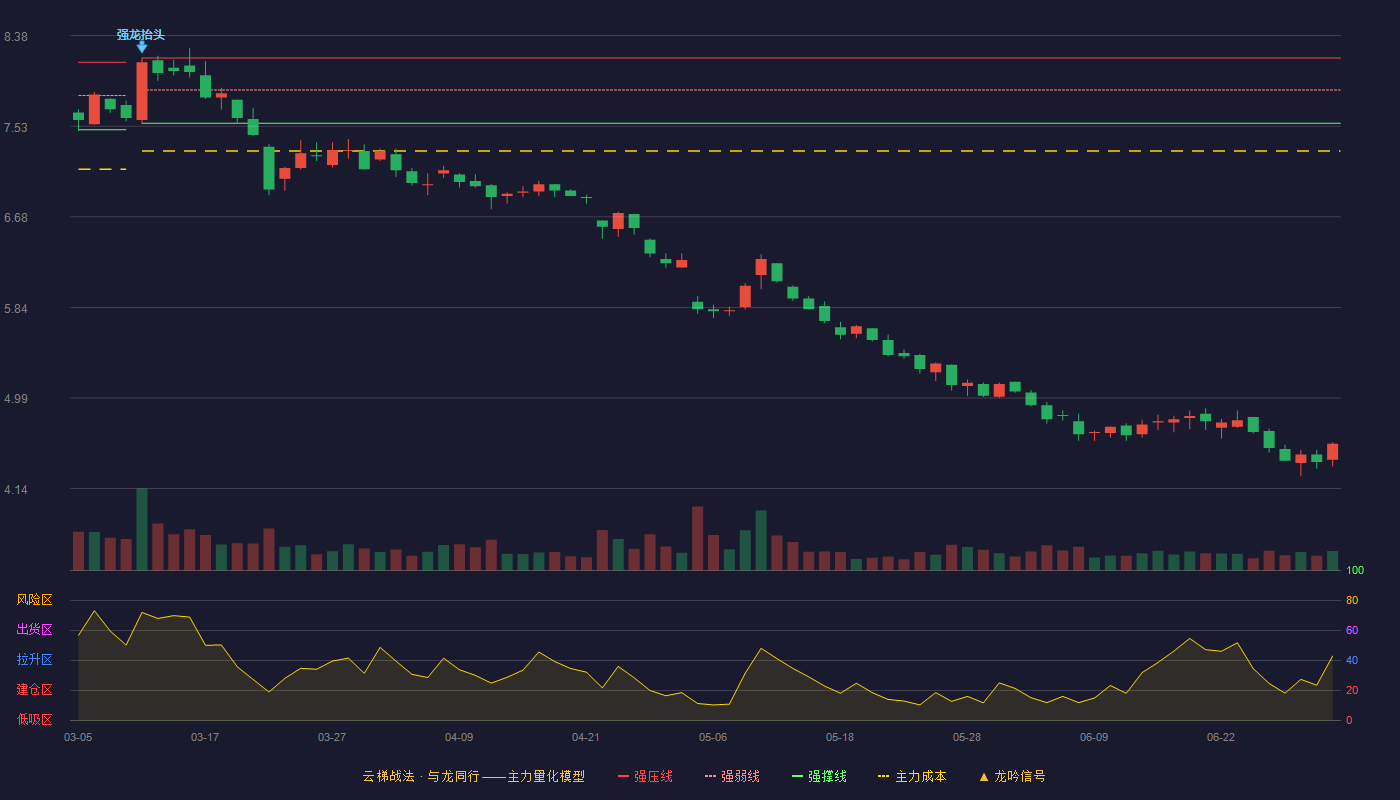Click the 03-17 date label
This screenshot has height=800, width=1400.
click(205, 737)
